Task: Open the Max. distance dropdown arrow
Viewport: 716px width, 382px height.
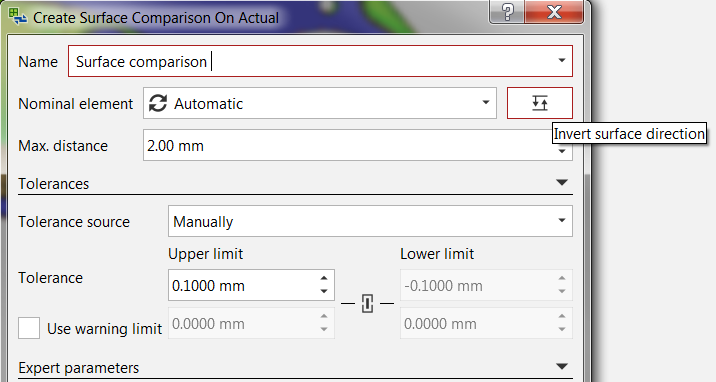Action: [x=562, y=152]
